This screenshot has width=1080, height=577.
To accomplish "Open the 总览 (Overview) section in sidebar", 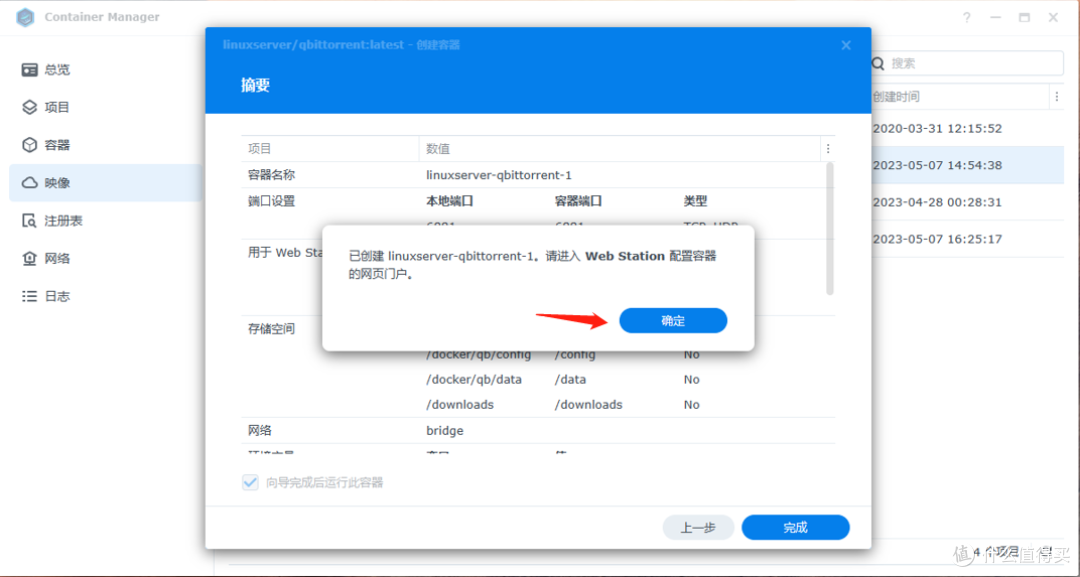I will 56,69.
